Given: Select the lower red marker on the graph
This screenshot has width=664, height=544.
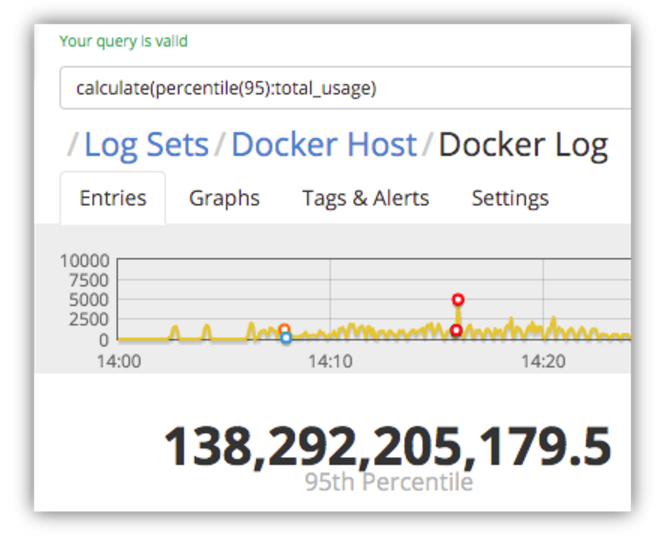Looking at the screenshot, I should click(456, 330).
